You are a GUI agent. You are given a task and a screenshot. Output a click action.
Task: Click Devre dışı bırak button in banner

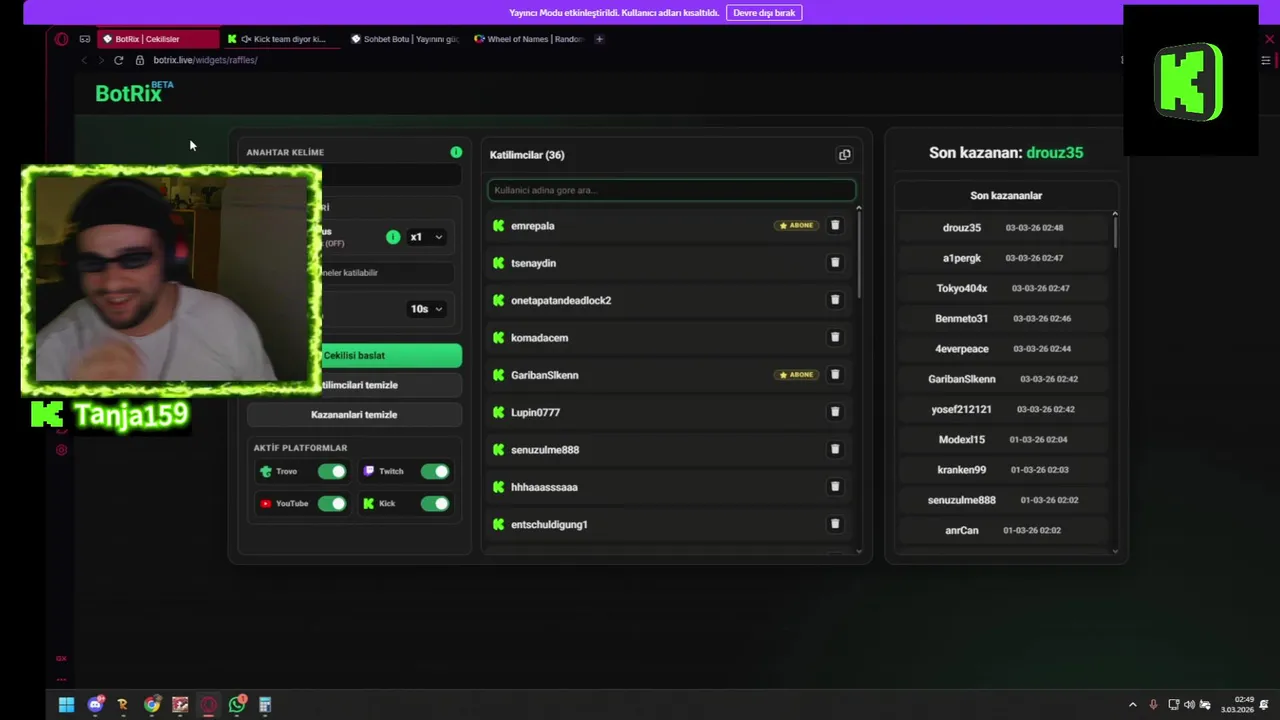(x=764, y=13)
